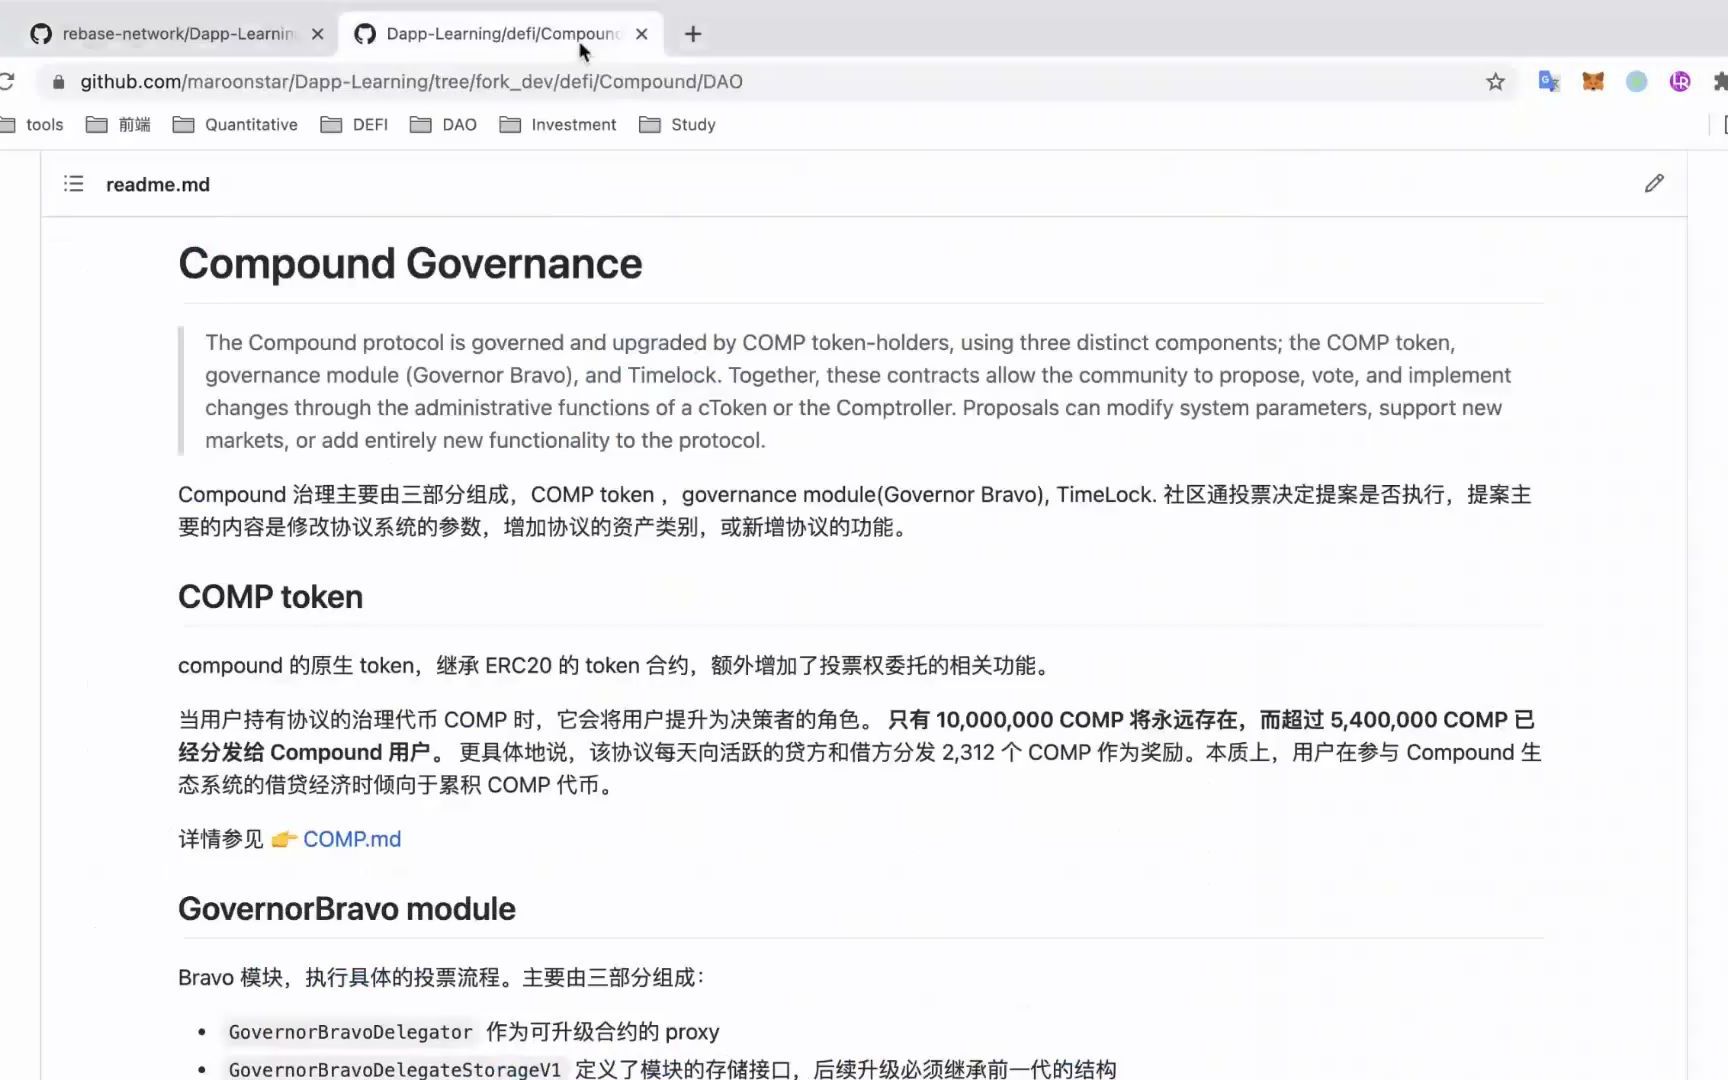1728x1080 pixels.
Task: Open the DEFI bookmark folder
Action: 354,125
